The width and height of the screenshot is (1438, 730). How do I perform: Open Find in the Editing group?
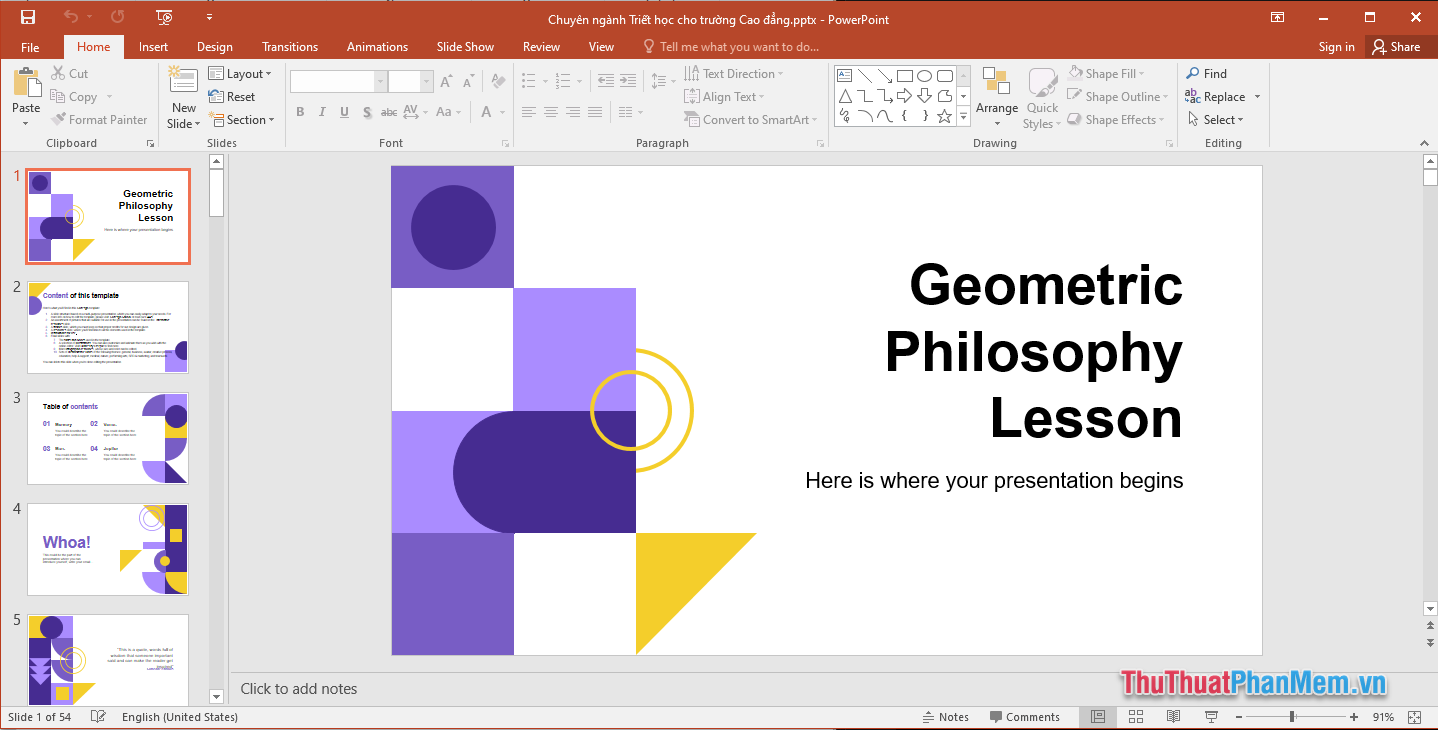(x=1208, y=72)
